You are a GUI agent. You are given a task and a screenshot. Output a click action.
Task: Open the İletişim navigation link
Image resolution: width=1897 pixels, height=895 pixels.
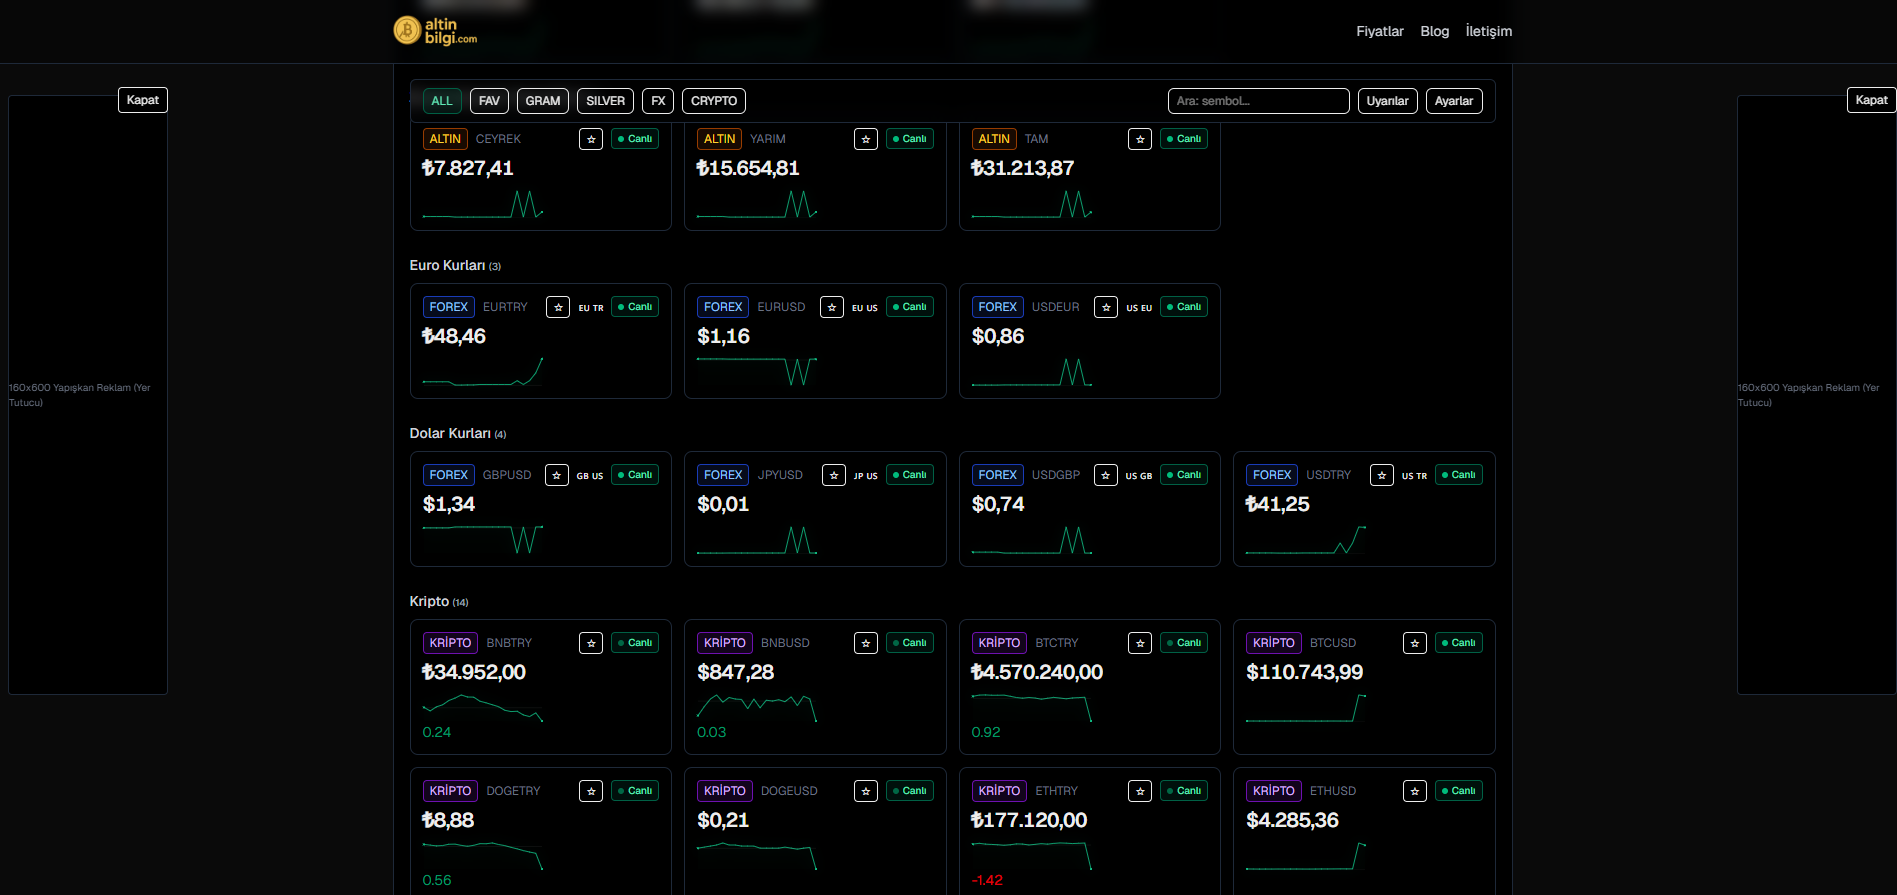(1489, 32)
